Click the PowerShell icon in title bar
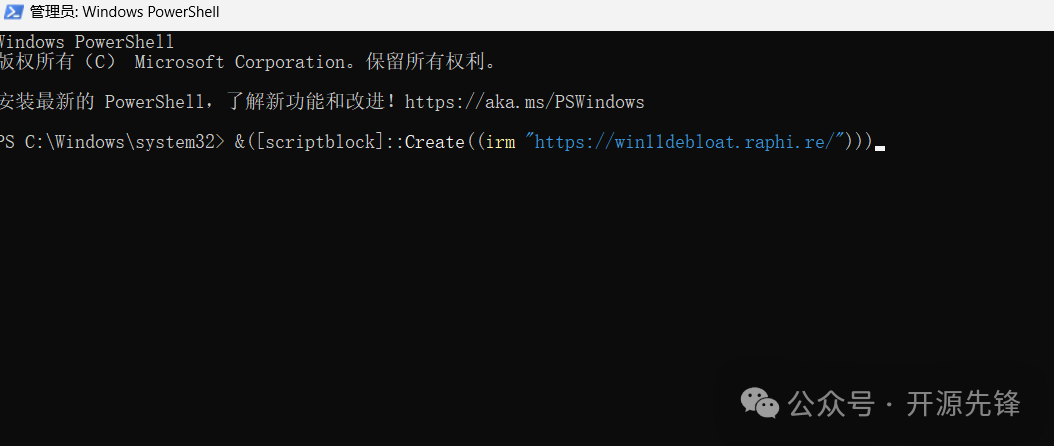1054x446 pixels. pyautogui.click(x=14, y=12)
